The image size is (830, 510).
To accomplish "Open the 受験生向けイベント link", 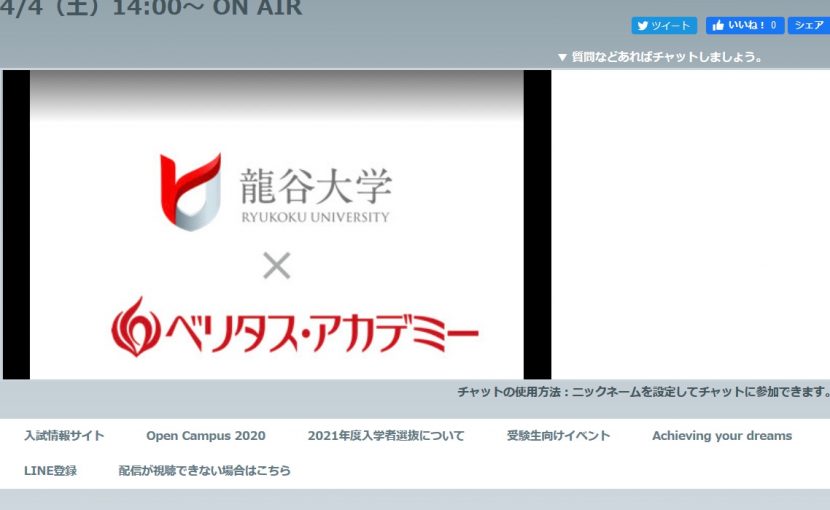I will point(558,435).
